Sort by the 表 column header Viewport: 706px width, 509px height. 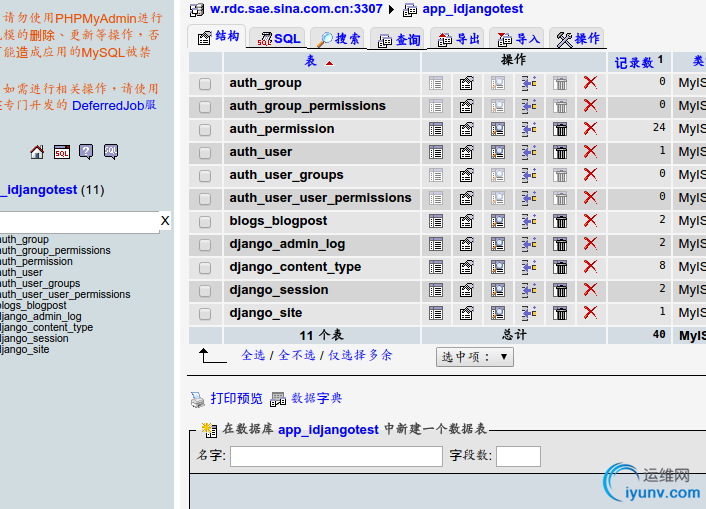pos(311,61)
